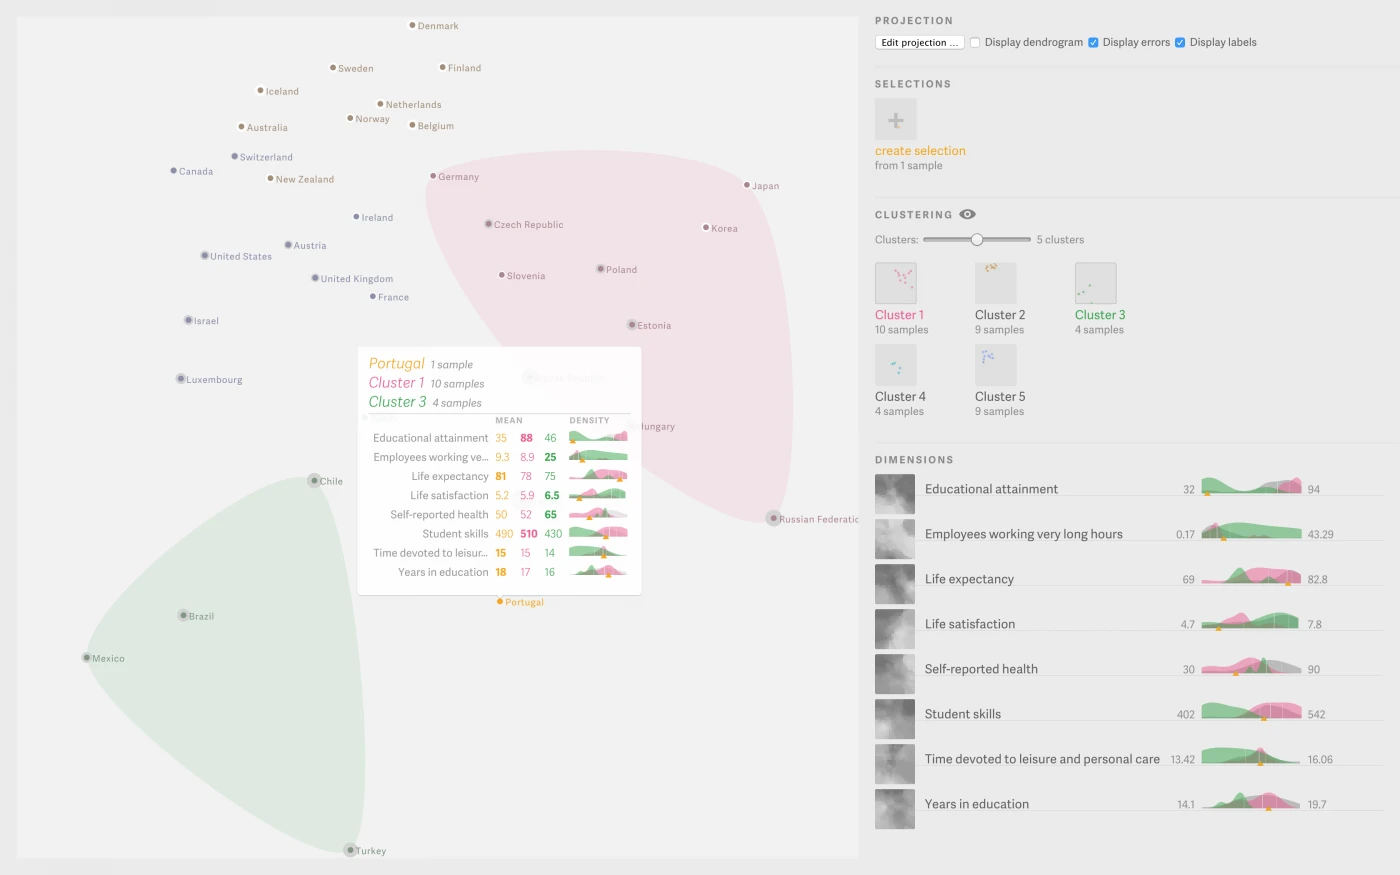The height and width of the screenshot is (875, 1400).
Task: Expand the 'Time devoted to leisur…' tooltip row
Action: point(430,552)
